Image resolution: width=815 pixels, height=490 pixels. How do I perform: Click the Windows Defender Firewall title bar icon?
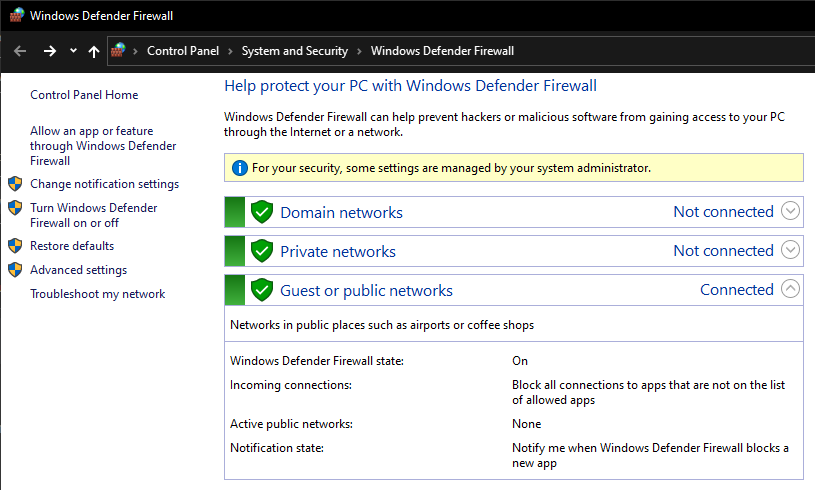tap(17, 15)
